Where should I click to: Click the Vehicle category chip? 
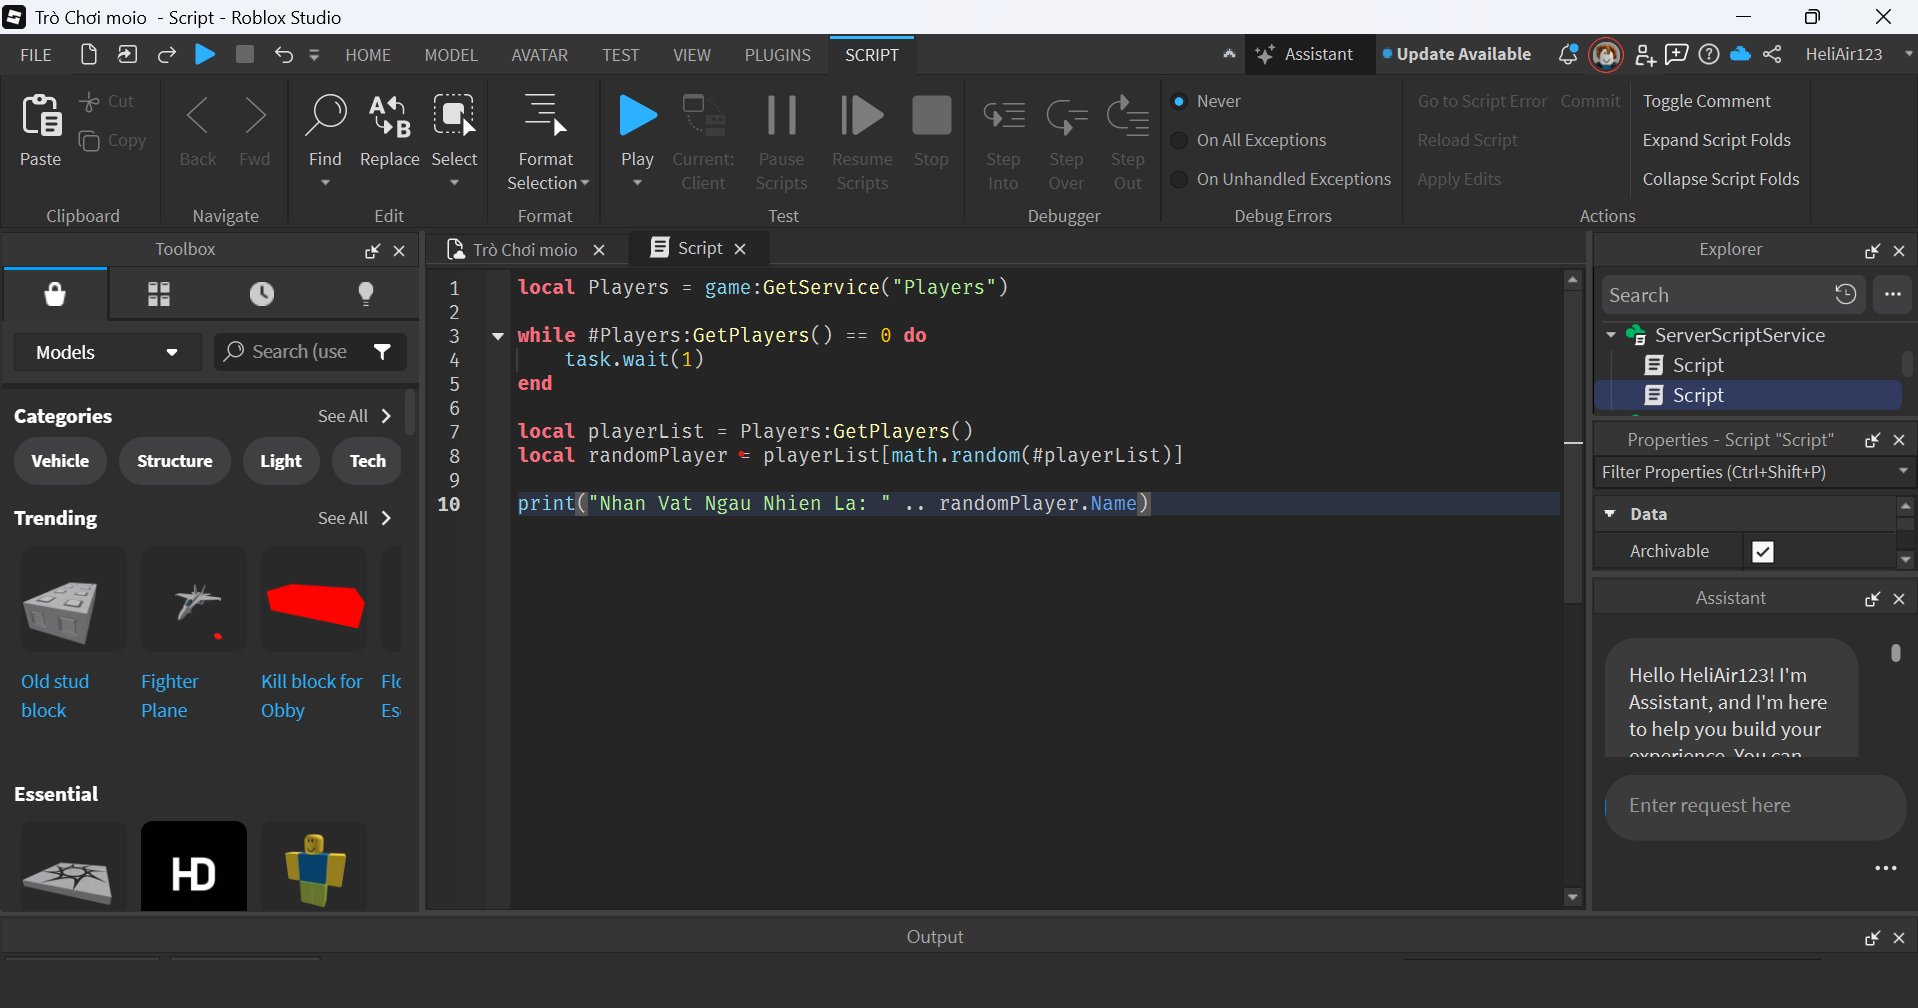point(60,461)
